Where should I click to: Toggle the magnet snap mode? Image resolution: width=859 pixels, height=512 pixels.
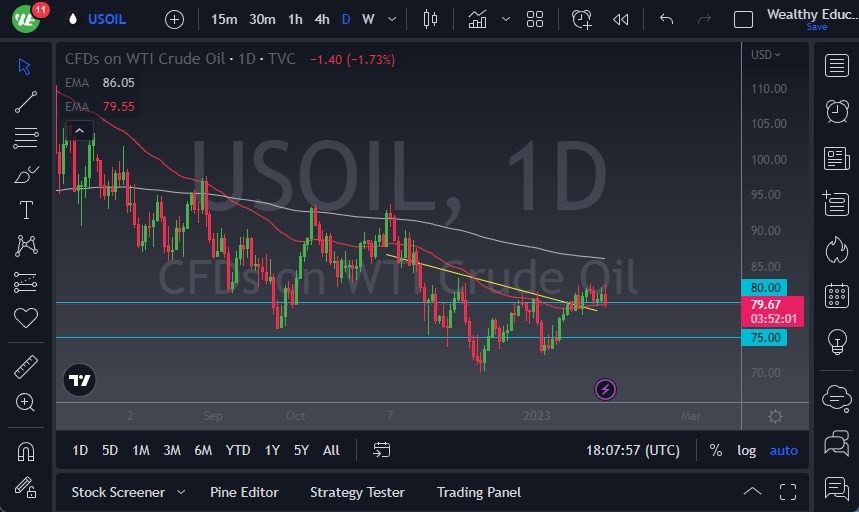26,451
